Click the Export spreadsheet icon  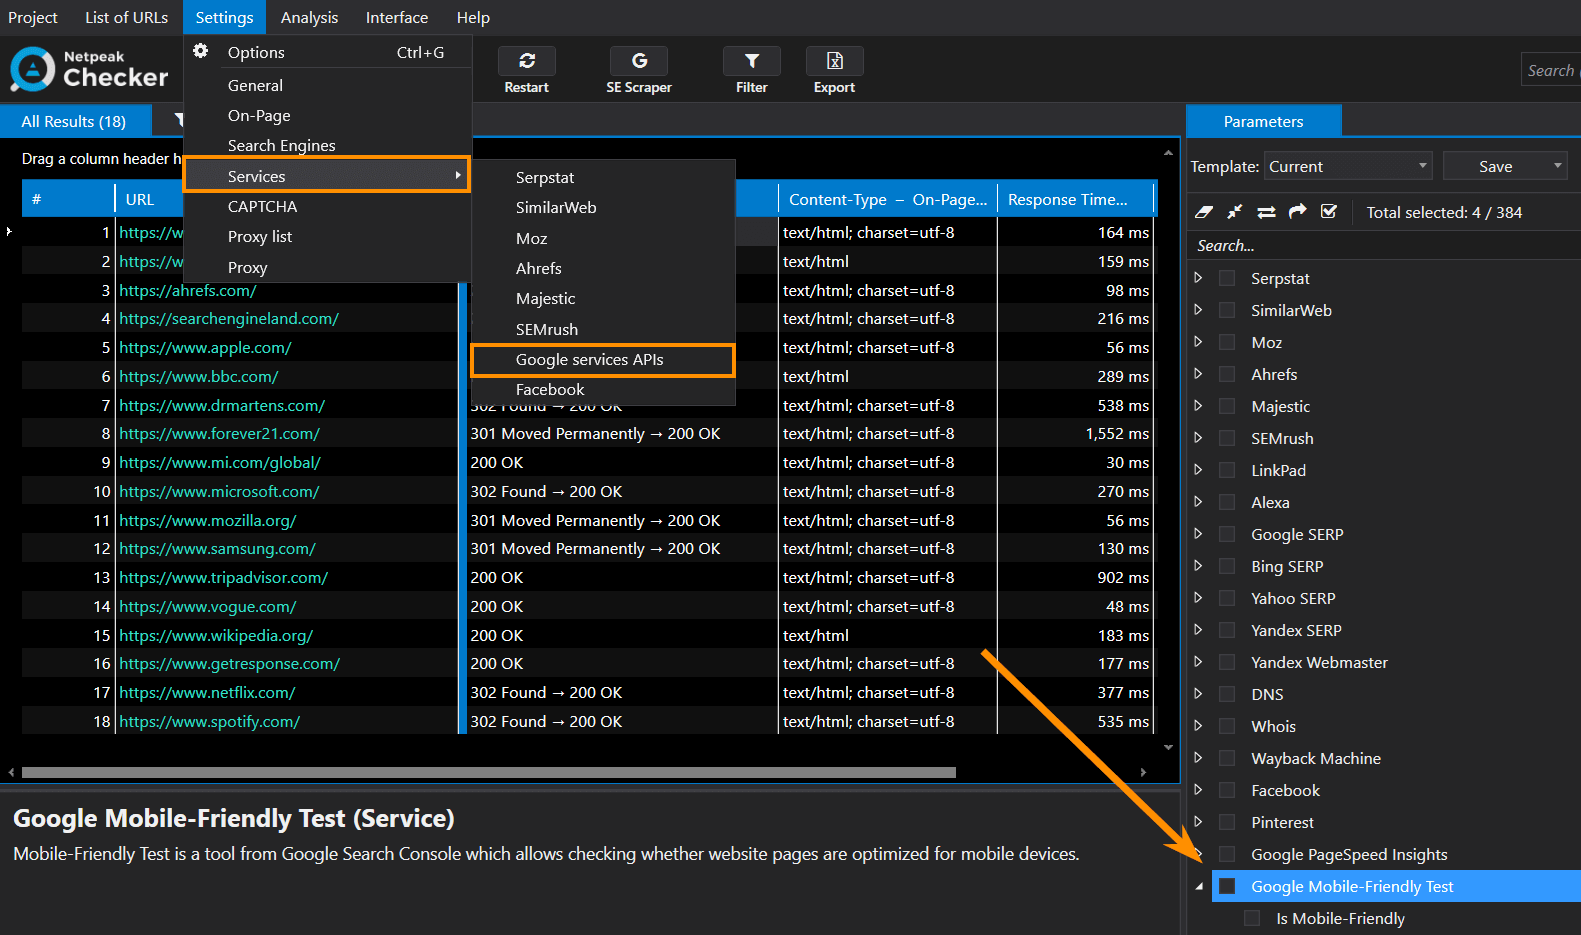834,61
